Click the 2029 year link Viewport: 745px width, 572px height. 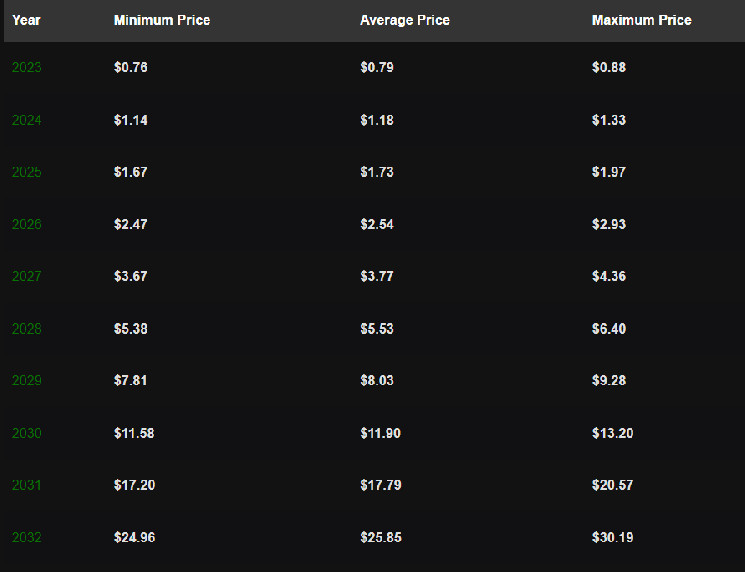click(x=26, y=381)
